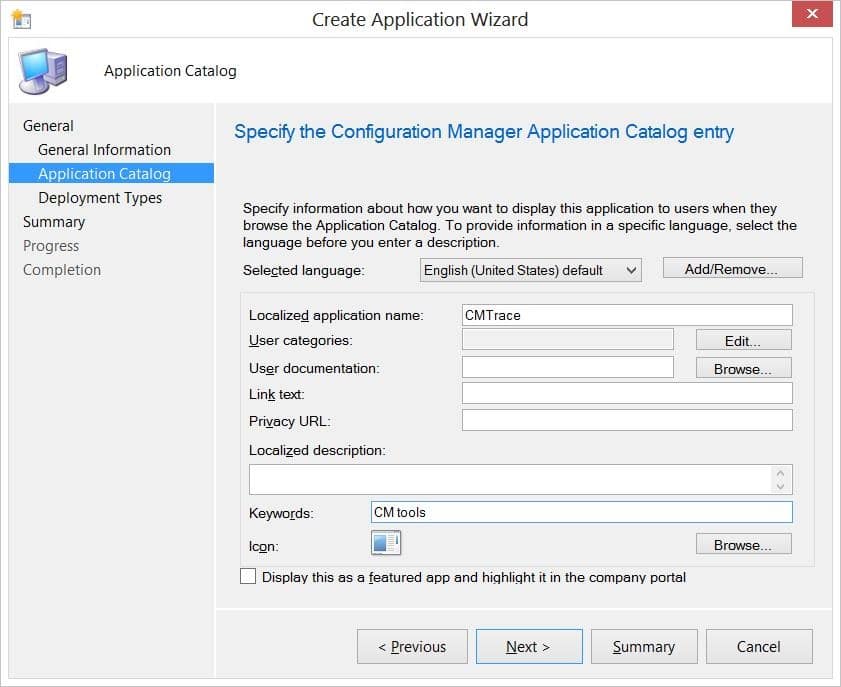Screen dimensions: 841x687
Task: Go back using the Previous button
Action: (412, 646)
